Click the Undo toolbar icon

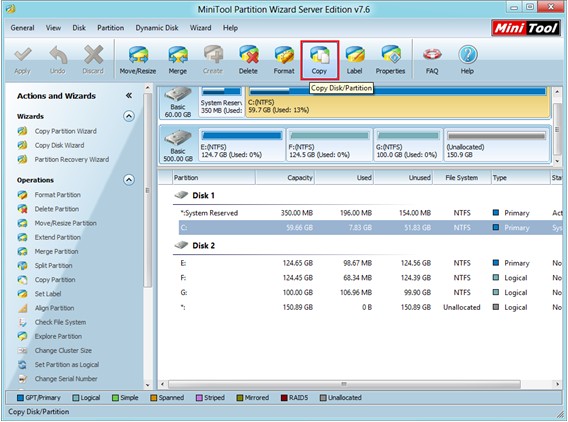coord(58,60)
